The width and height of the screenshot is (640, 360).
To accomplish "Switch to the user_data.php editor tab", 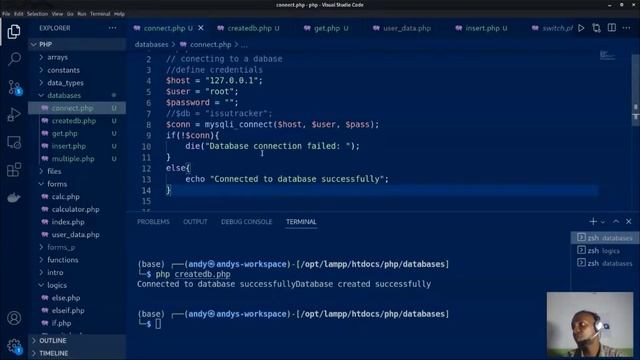I will point(402,28).
